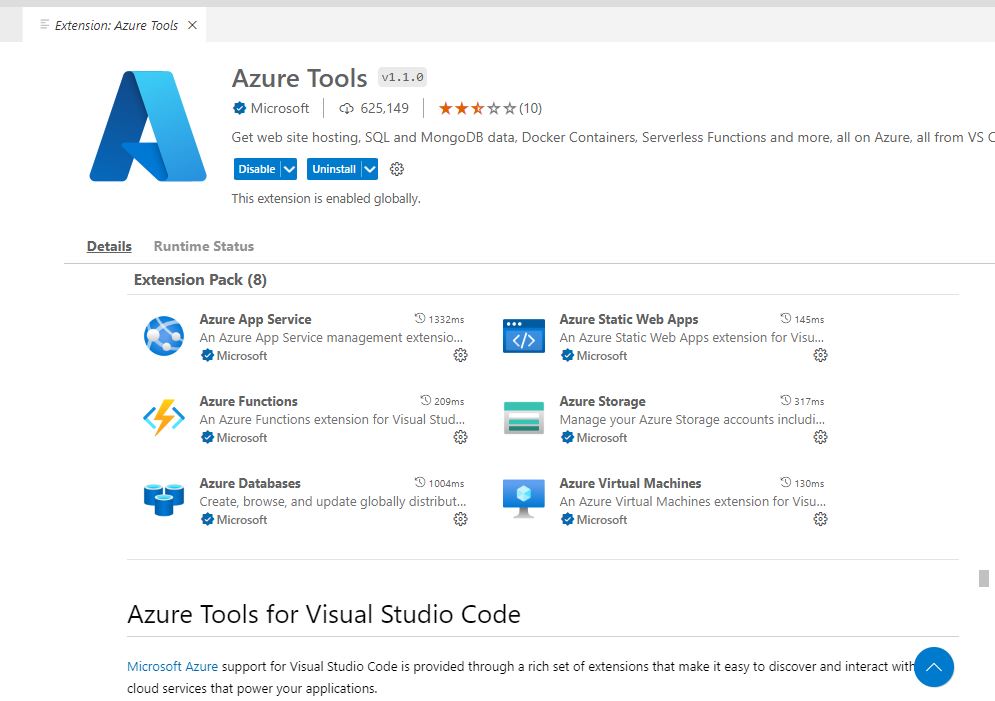This screenshot has width=995, height=701.
Task: Open the Azure App Service gear menu
Action: pos(461,355)
